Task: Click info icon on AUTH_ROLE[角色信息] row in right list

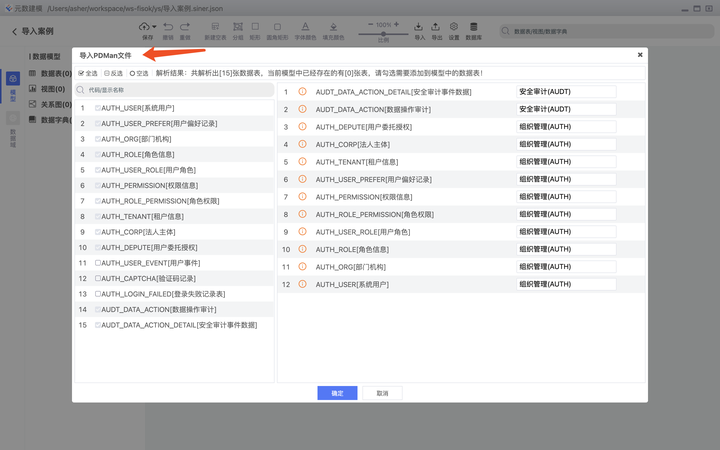Action: pyautogui.click(x=302, y=249)
